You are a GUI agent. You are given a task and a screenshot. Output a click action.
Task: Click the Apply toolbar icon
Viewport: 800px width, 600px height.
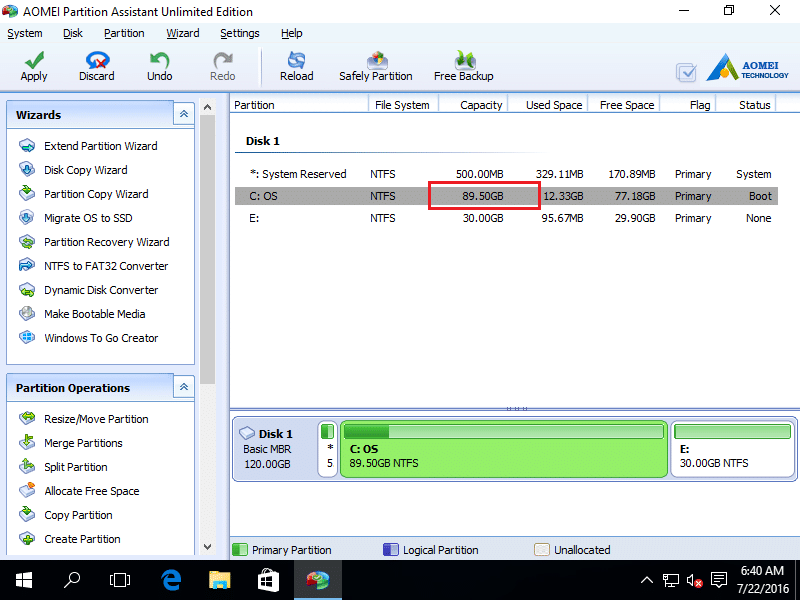tap(33, 66)
